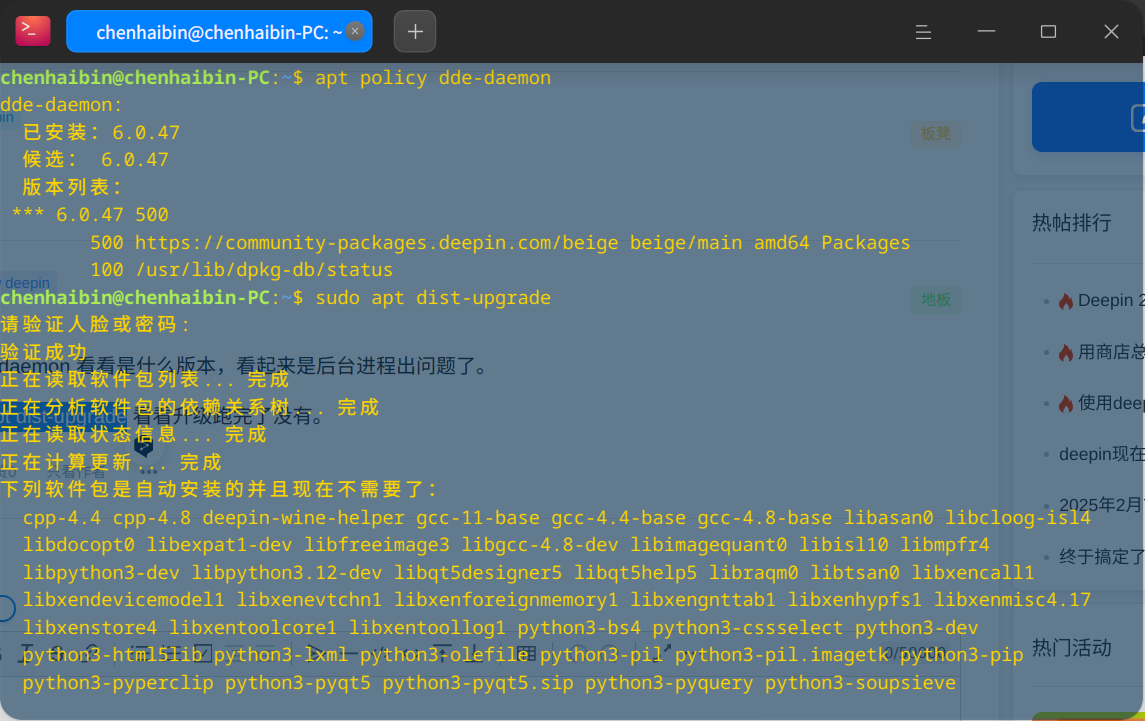Open a new terminal tab with plus button
The width and height of the screenshot is (1145, 721).
click(415, 31)
